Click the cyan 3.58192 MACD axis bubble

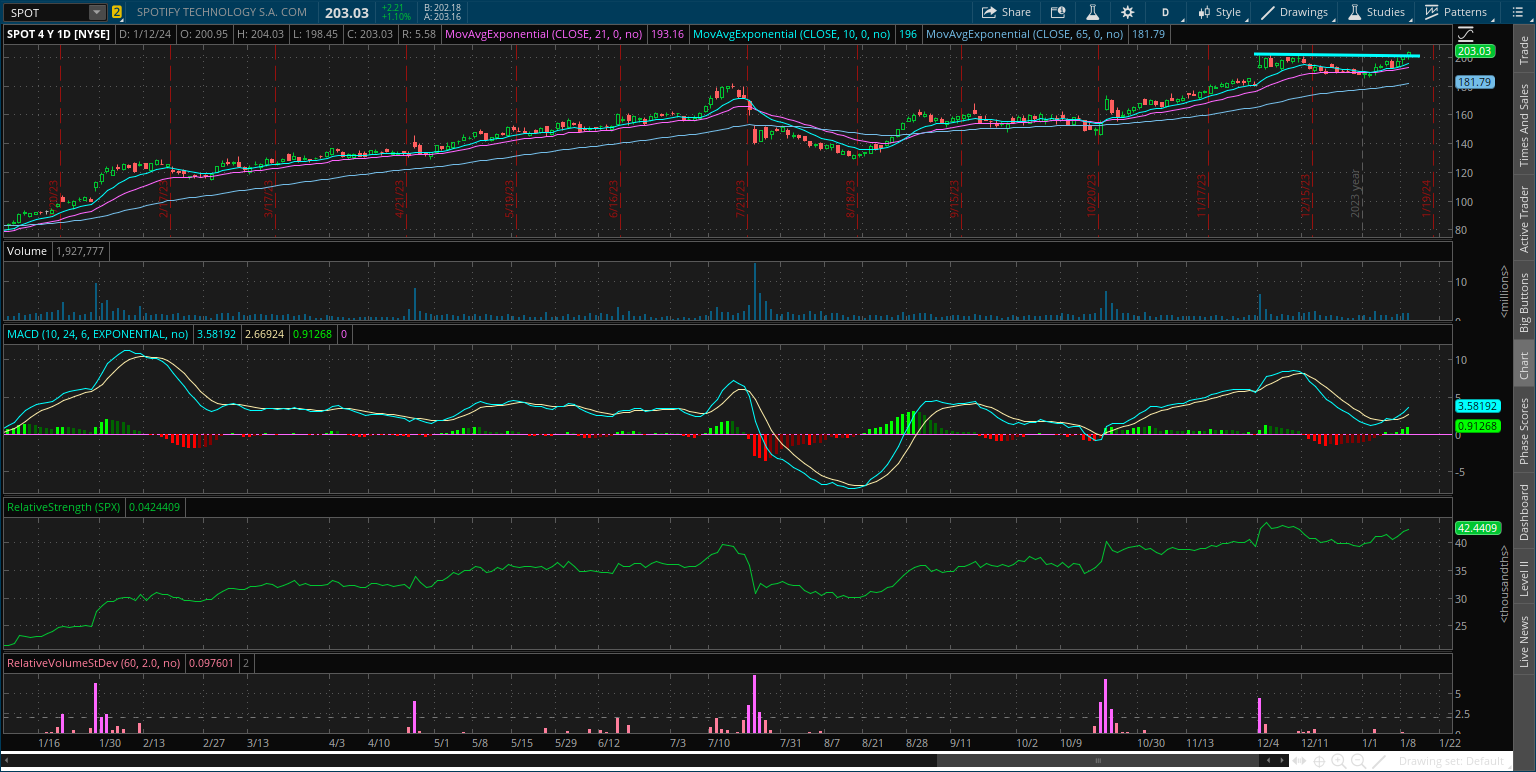[1476, 407]
